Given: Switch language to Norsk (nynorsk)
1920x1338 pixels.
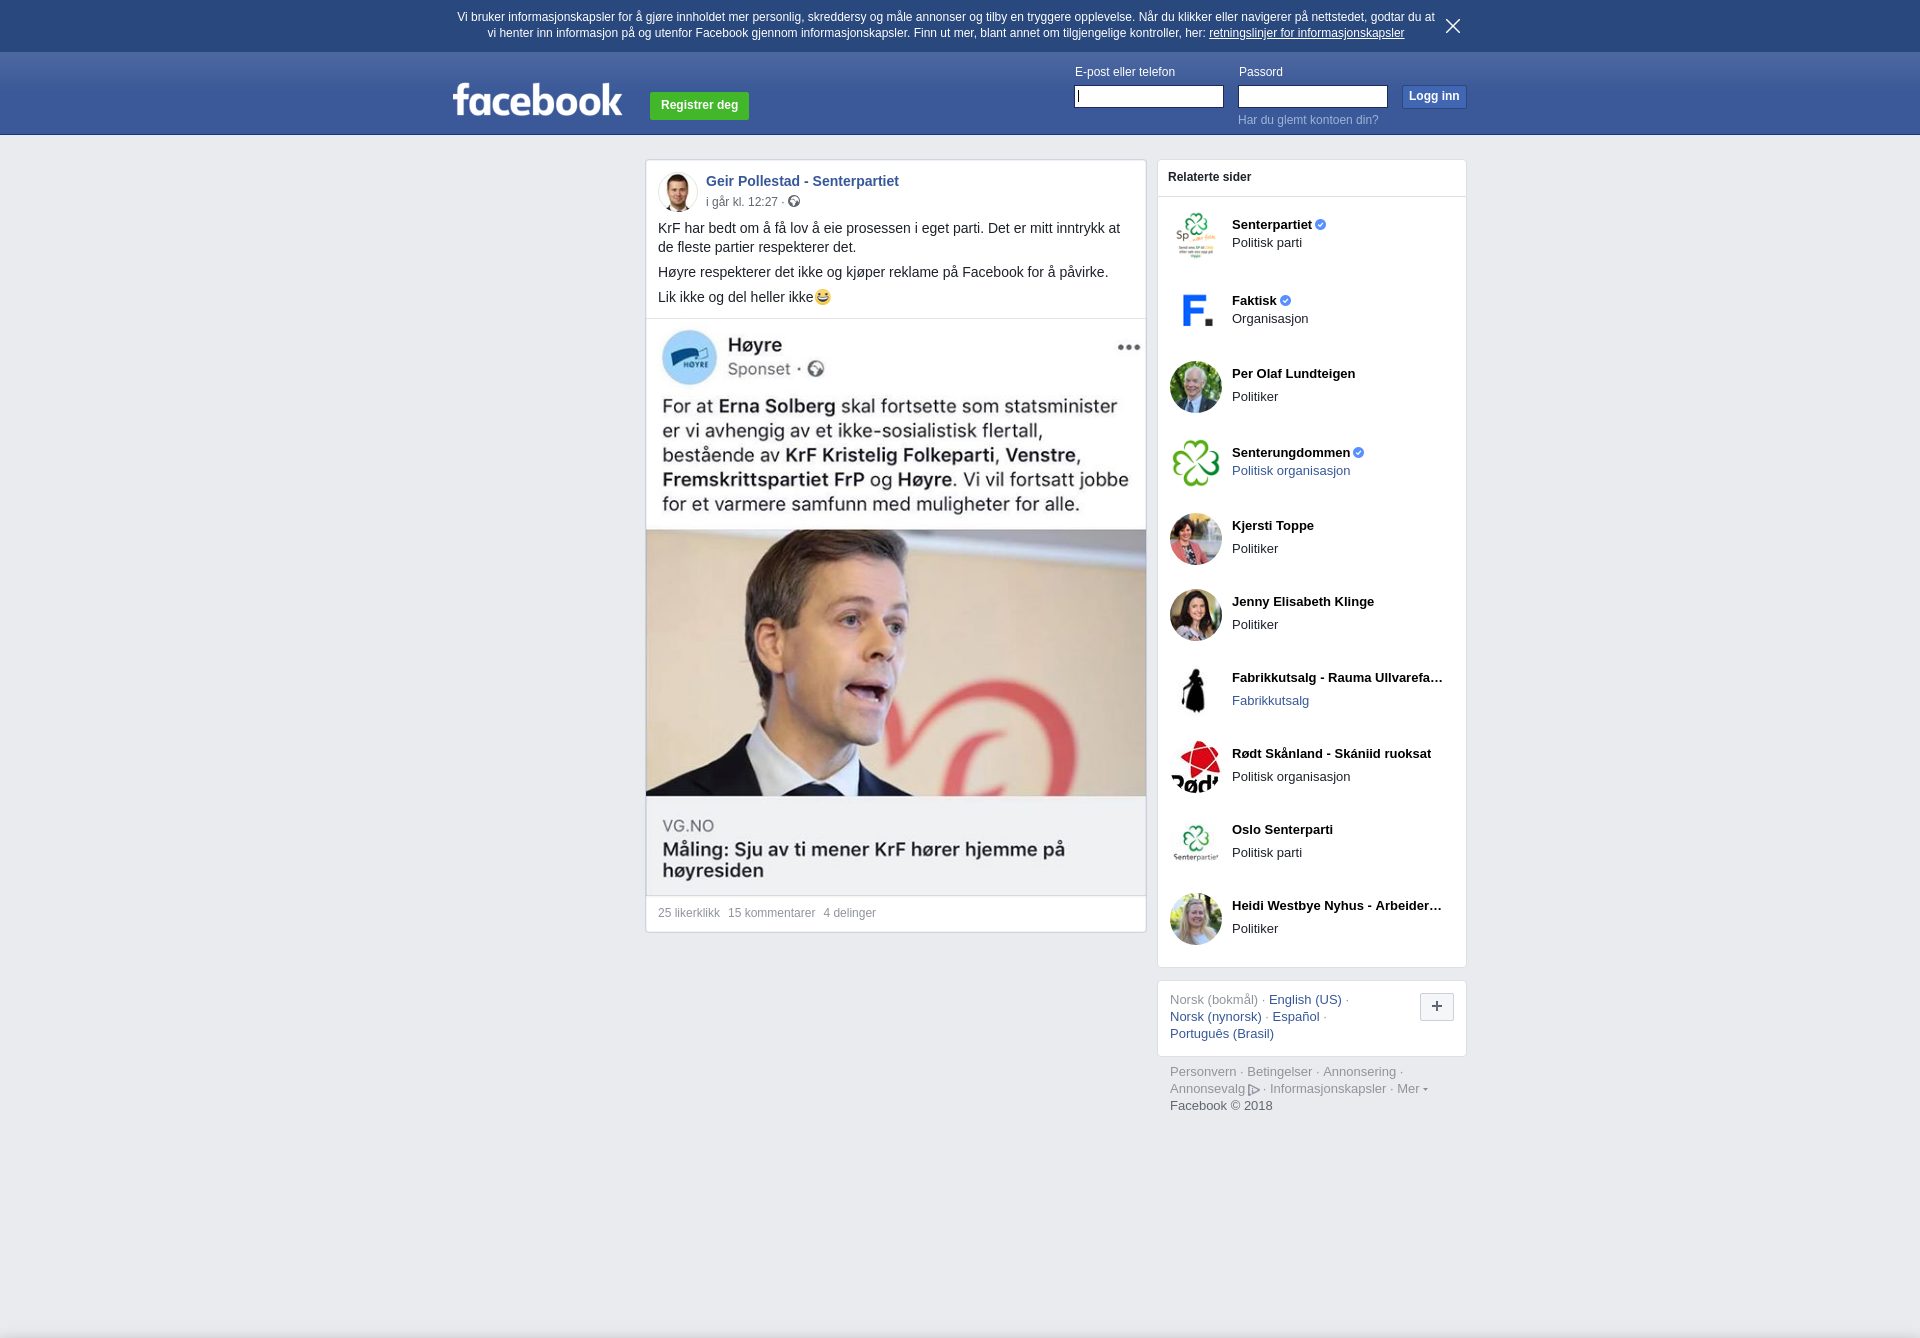Looking at the screenshot, I should (1216, 1017).
